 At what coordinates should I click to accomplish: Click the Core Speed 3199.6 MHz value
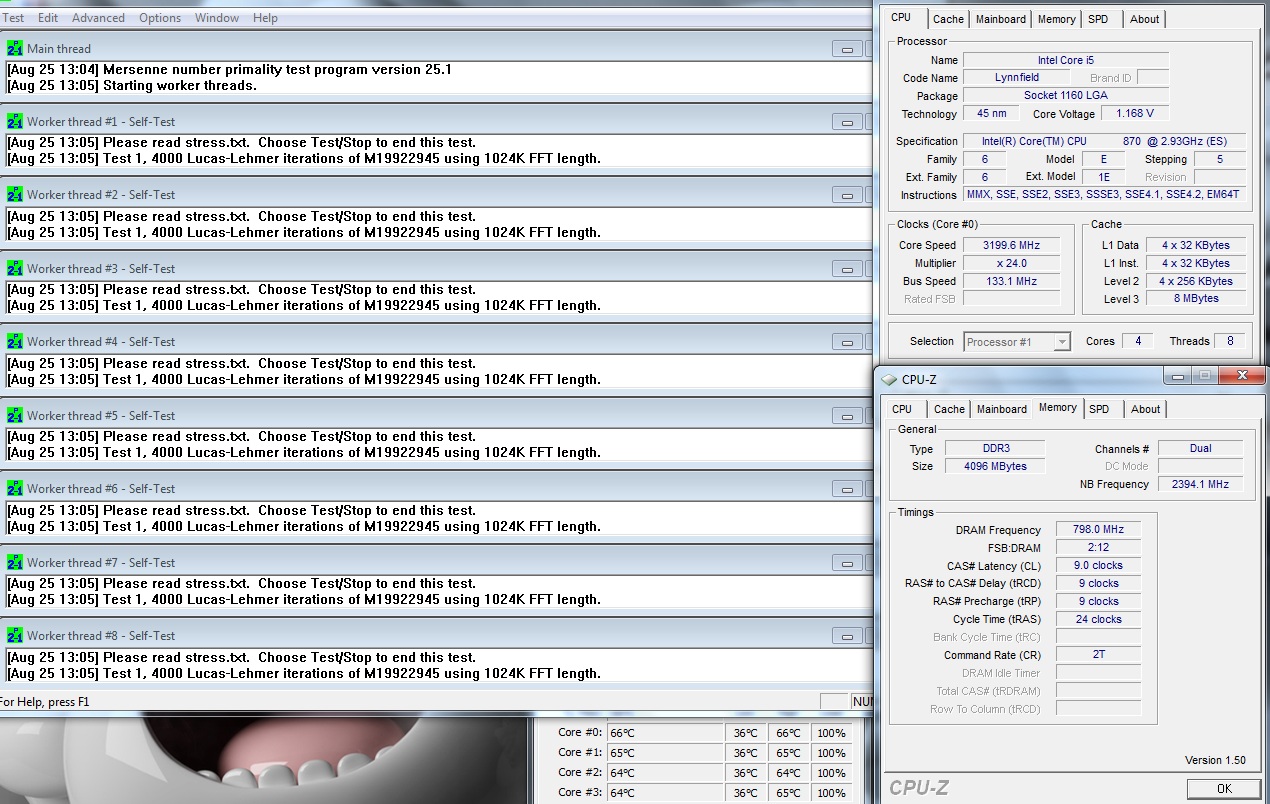click(x=1012, y=245)
